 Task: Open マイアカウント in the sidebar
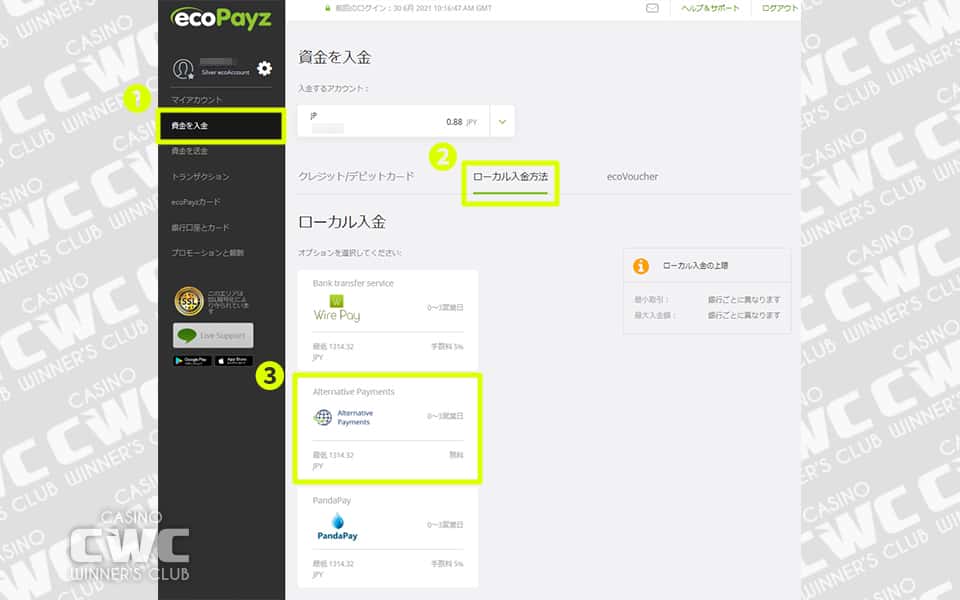[197, 100]
